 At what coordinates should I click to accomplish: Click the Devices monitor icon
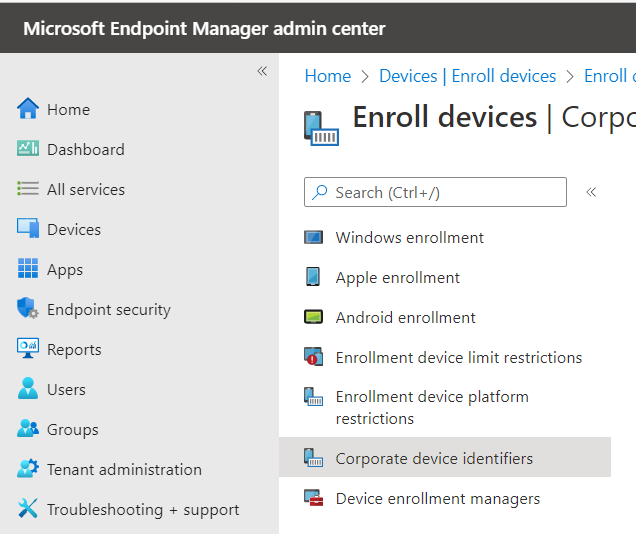coord(28,228)
